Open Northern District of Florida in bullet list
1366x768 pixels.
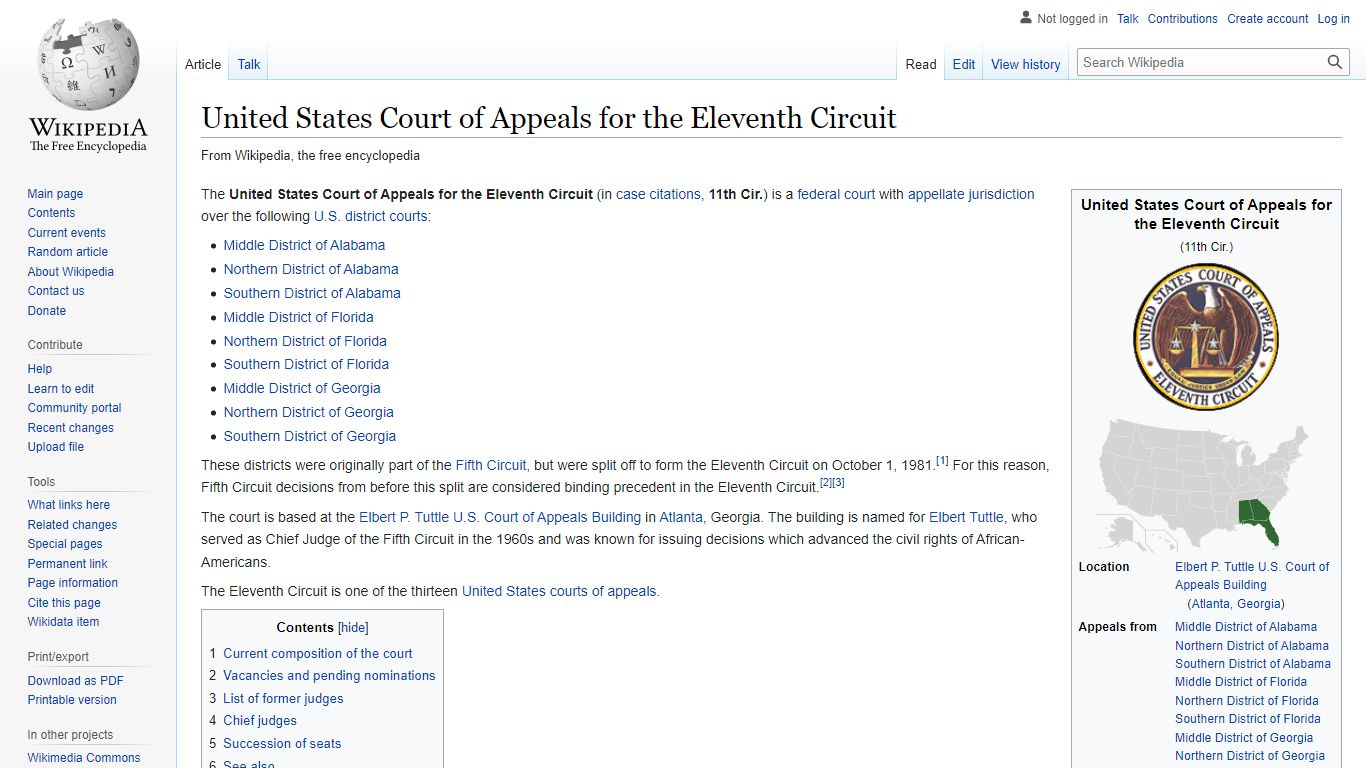coord(305,341)
